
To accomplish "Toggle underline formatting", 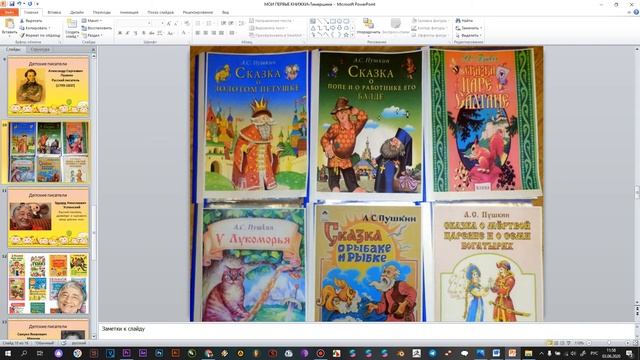I will click(136, 33).
